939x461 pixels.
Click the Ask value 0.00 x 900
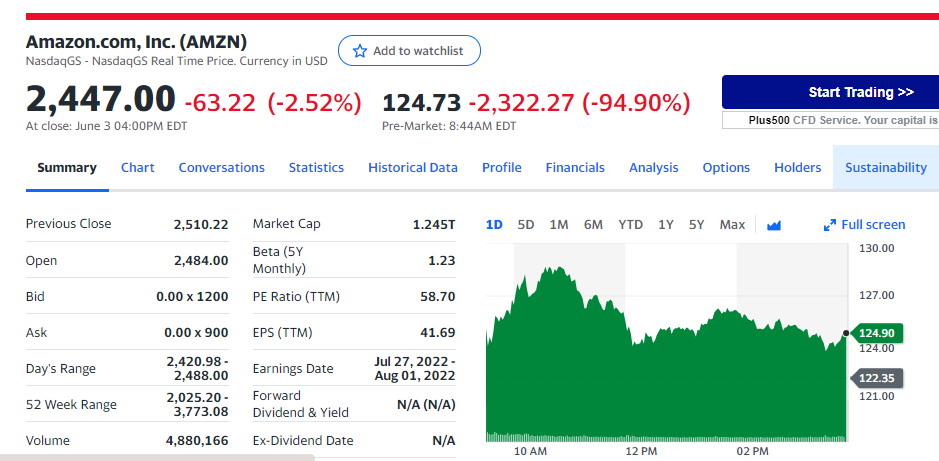[x=196, y=332]
